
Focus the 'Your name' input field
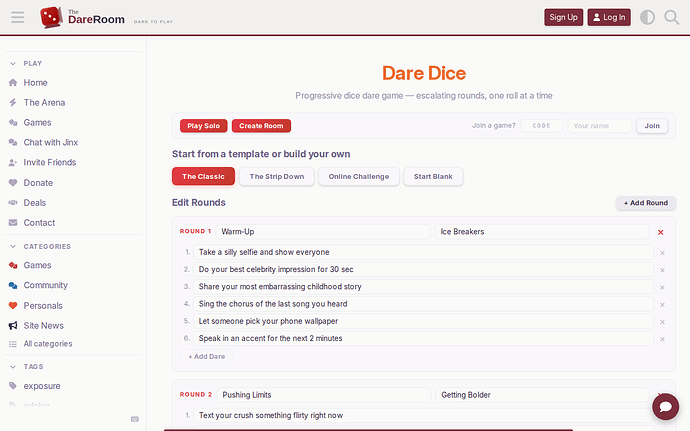point(600,126)
